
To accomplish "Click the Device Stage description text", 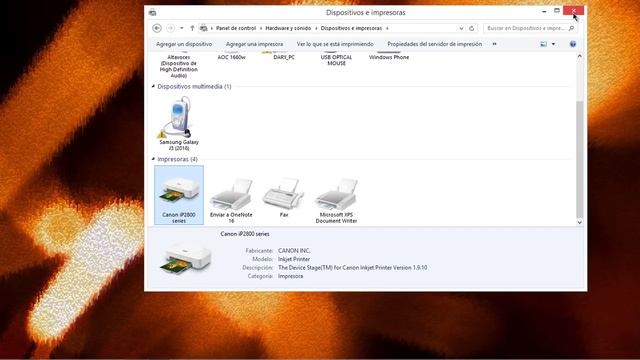I will [353, 268].
